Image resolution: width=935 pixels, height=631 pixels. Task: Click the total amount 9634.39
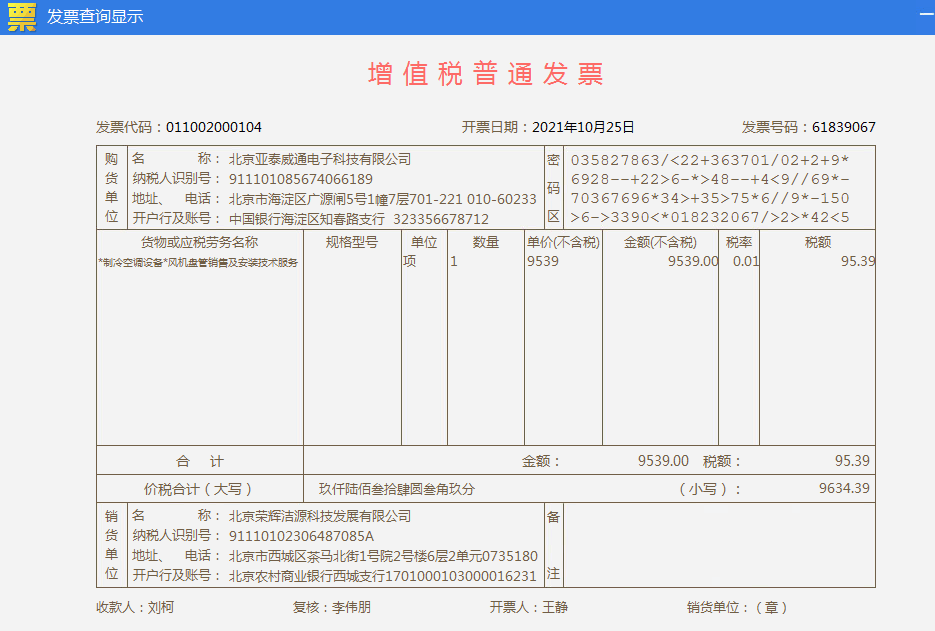pyautogui.click(x=843, y=489)
